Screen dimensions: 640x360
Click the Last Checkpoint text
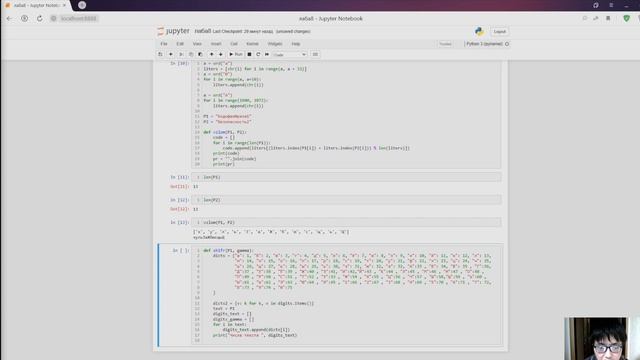242,31
